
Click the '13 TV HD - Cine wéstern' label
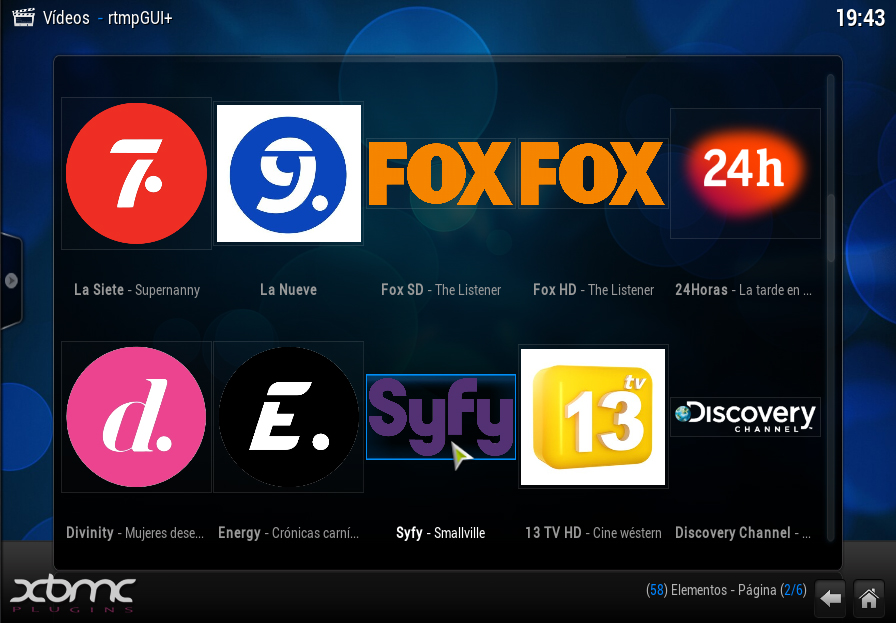[593, 533]
